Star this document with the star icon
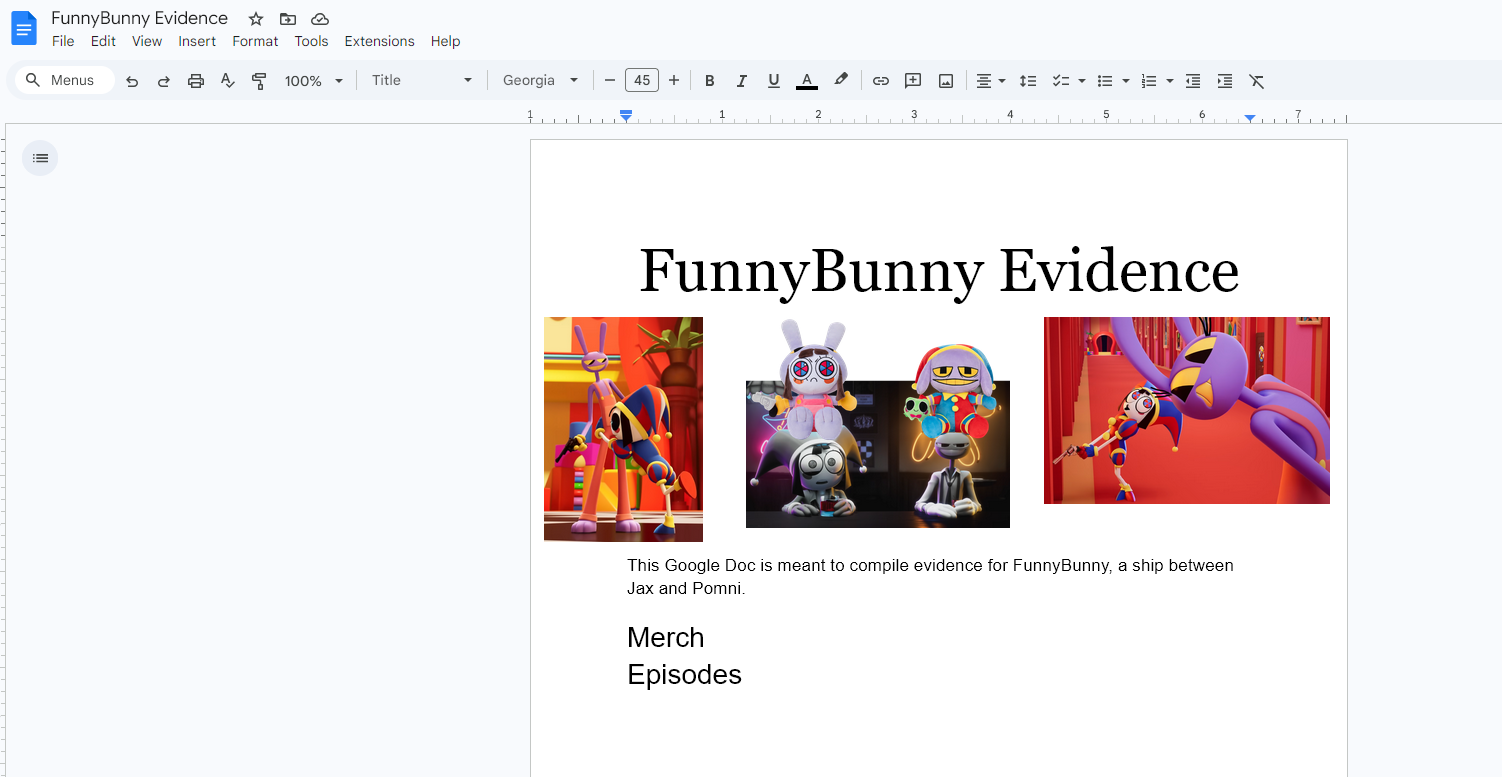1502x777 pixels. (x=256, y=19)
